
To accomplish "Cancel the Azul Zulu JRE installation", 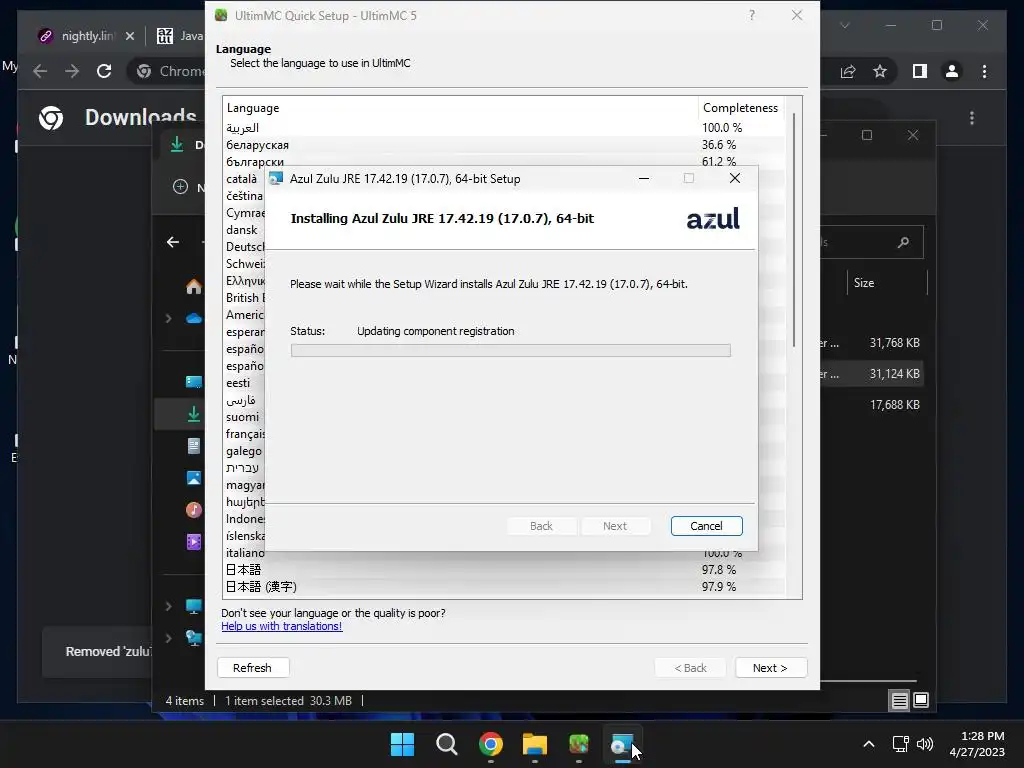I will (x=706, y=526).
